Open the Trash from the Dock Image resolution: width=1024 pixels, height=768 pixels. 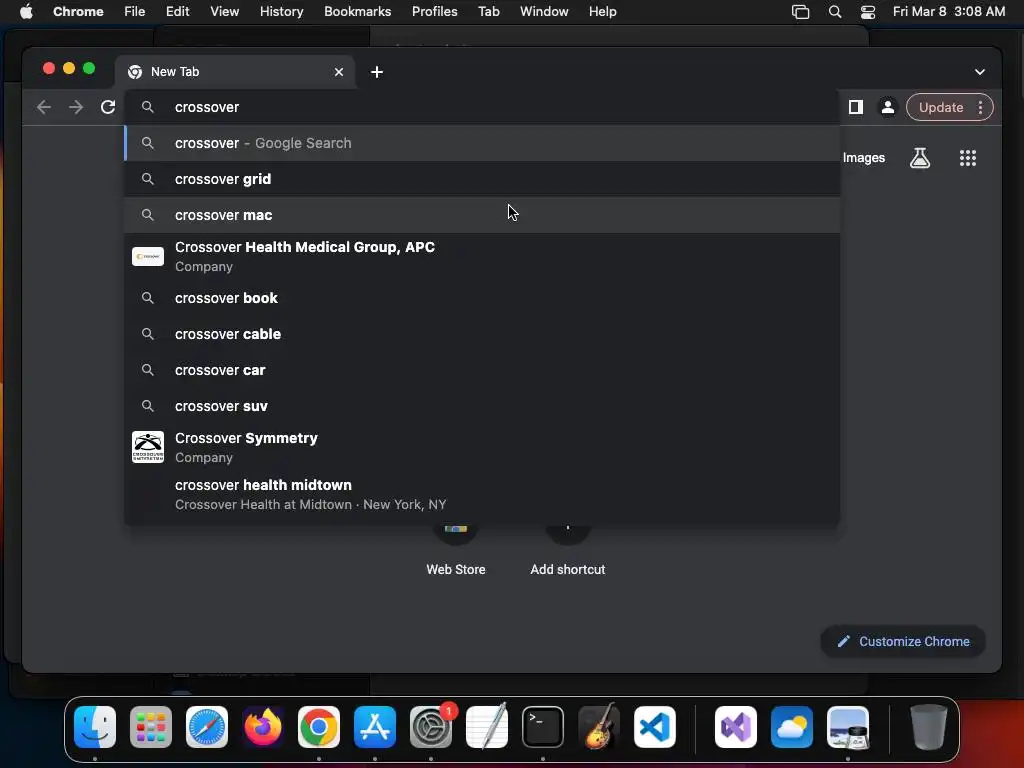pyautogui.click(x=928, y=727)
